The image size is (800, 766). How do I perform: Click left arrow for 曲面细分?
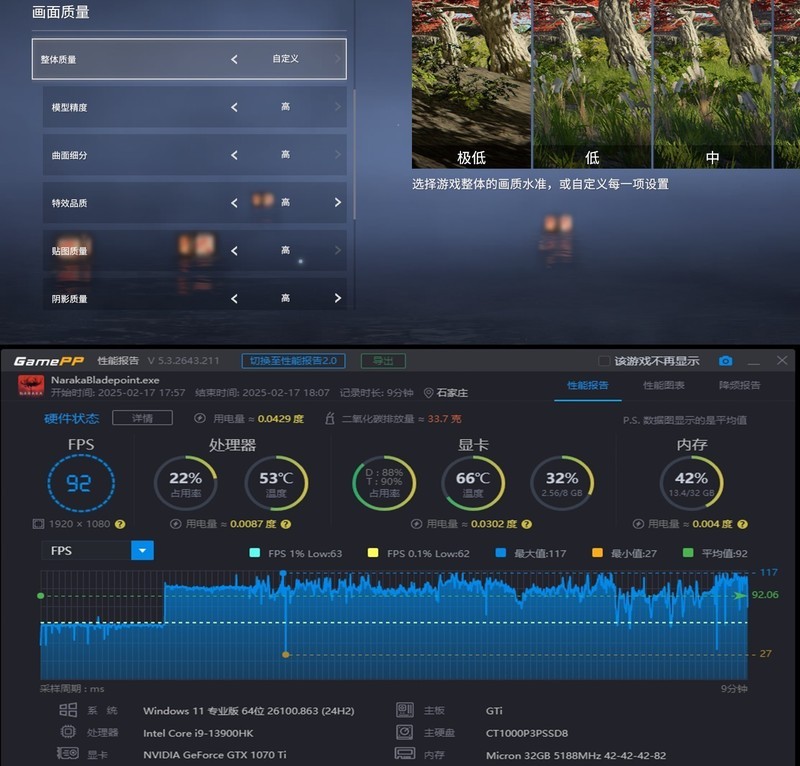click(x=234, y=155)
